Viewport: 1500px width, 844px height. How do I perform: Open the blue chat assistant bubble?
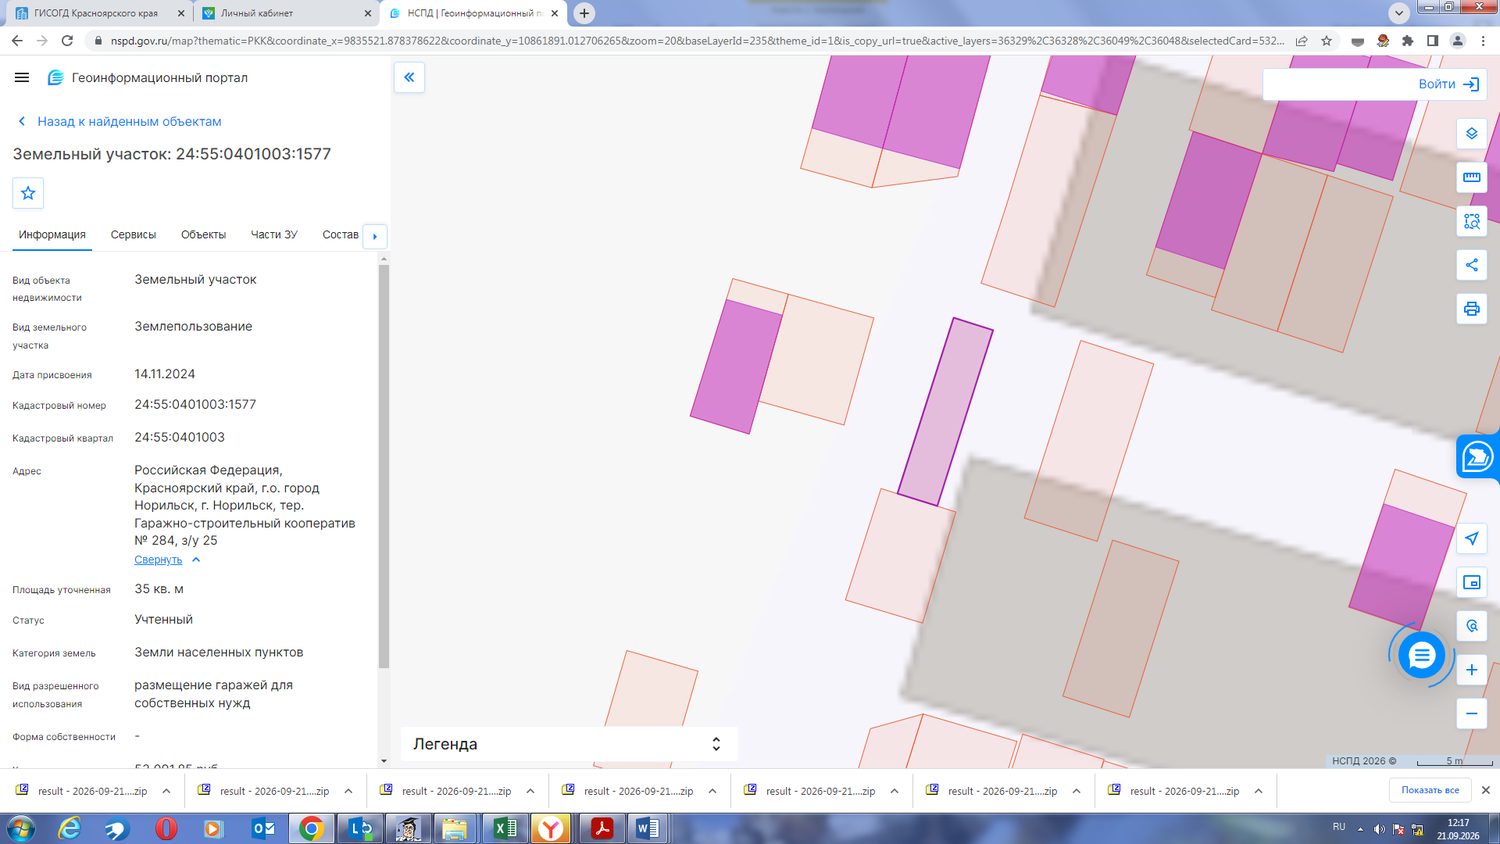[x=1421, y=655]
